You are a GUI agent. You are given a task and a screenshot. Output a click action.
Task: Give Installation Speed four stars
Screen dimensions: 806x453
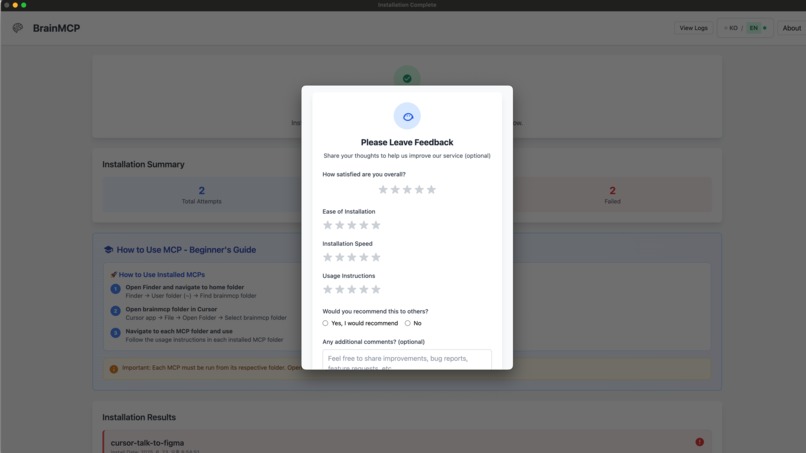coord(364,257)
